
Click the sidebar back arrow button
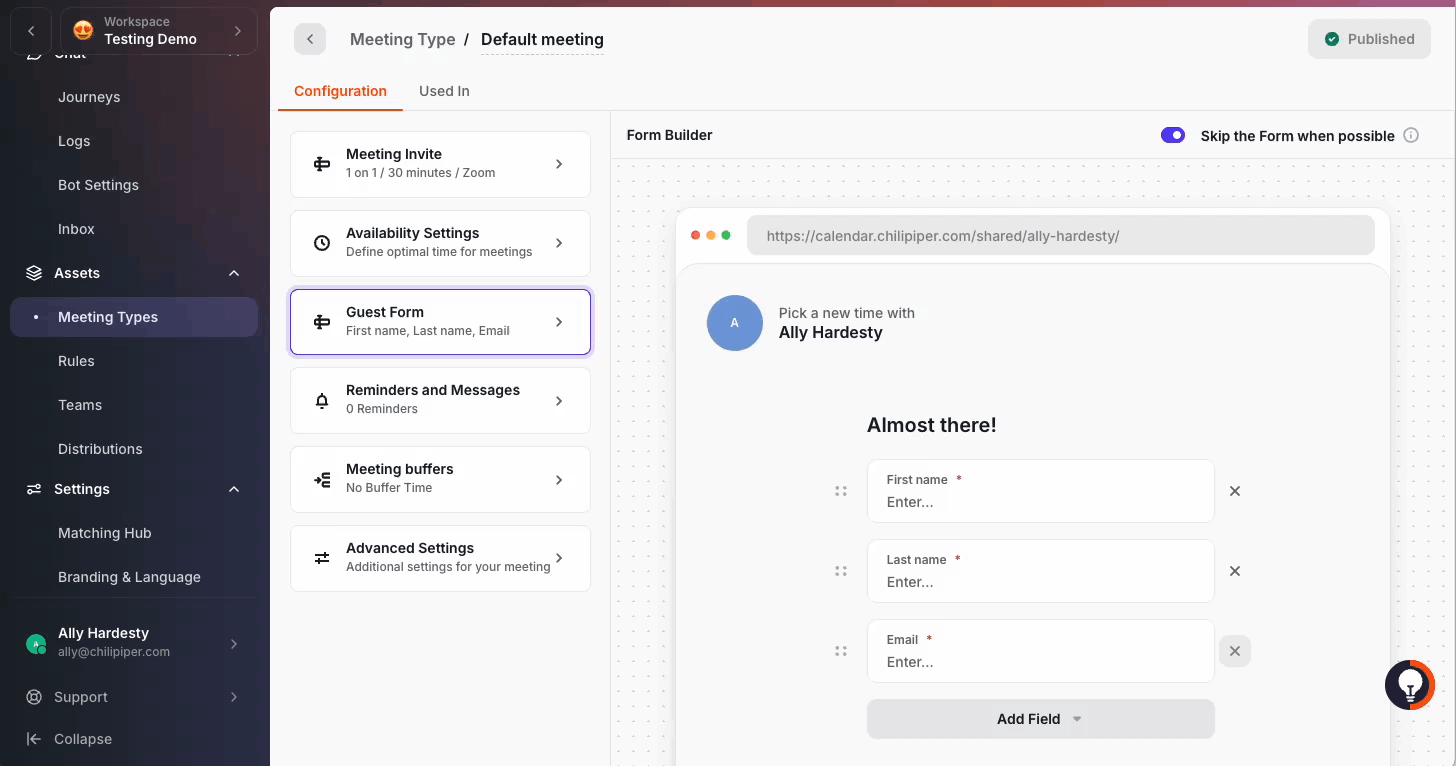31,31
